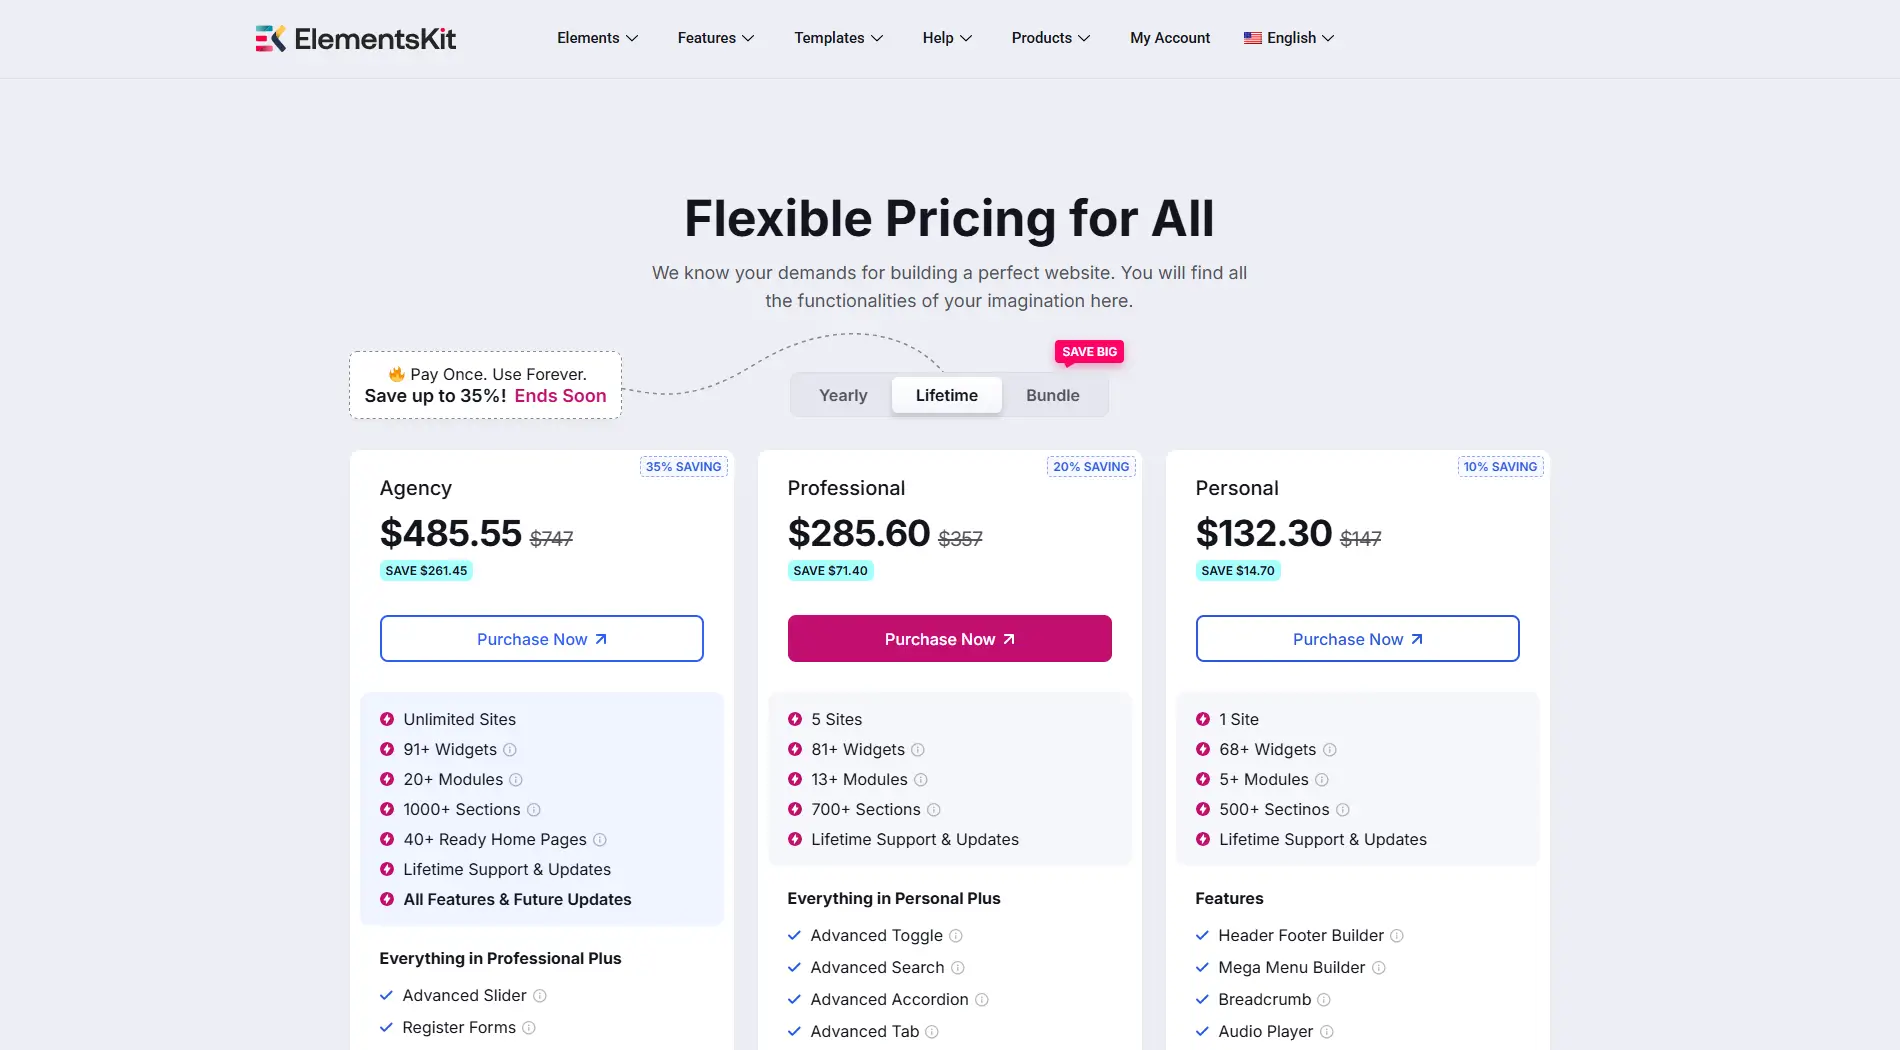Viewport: 1900px width, 1050px height.
Task: Open the English language selector
Action: pyautogui.click(x=1289, y=38)
